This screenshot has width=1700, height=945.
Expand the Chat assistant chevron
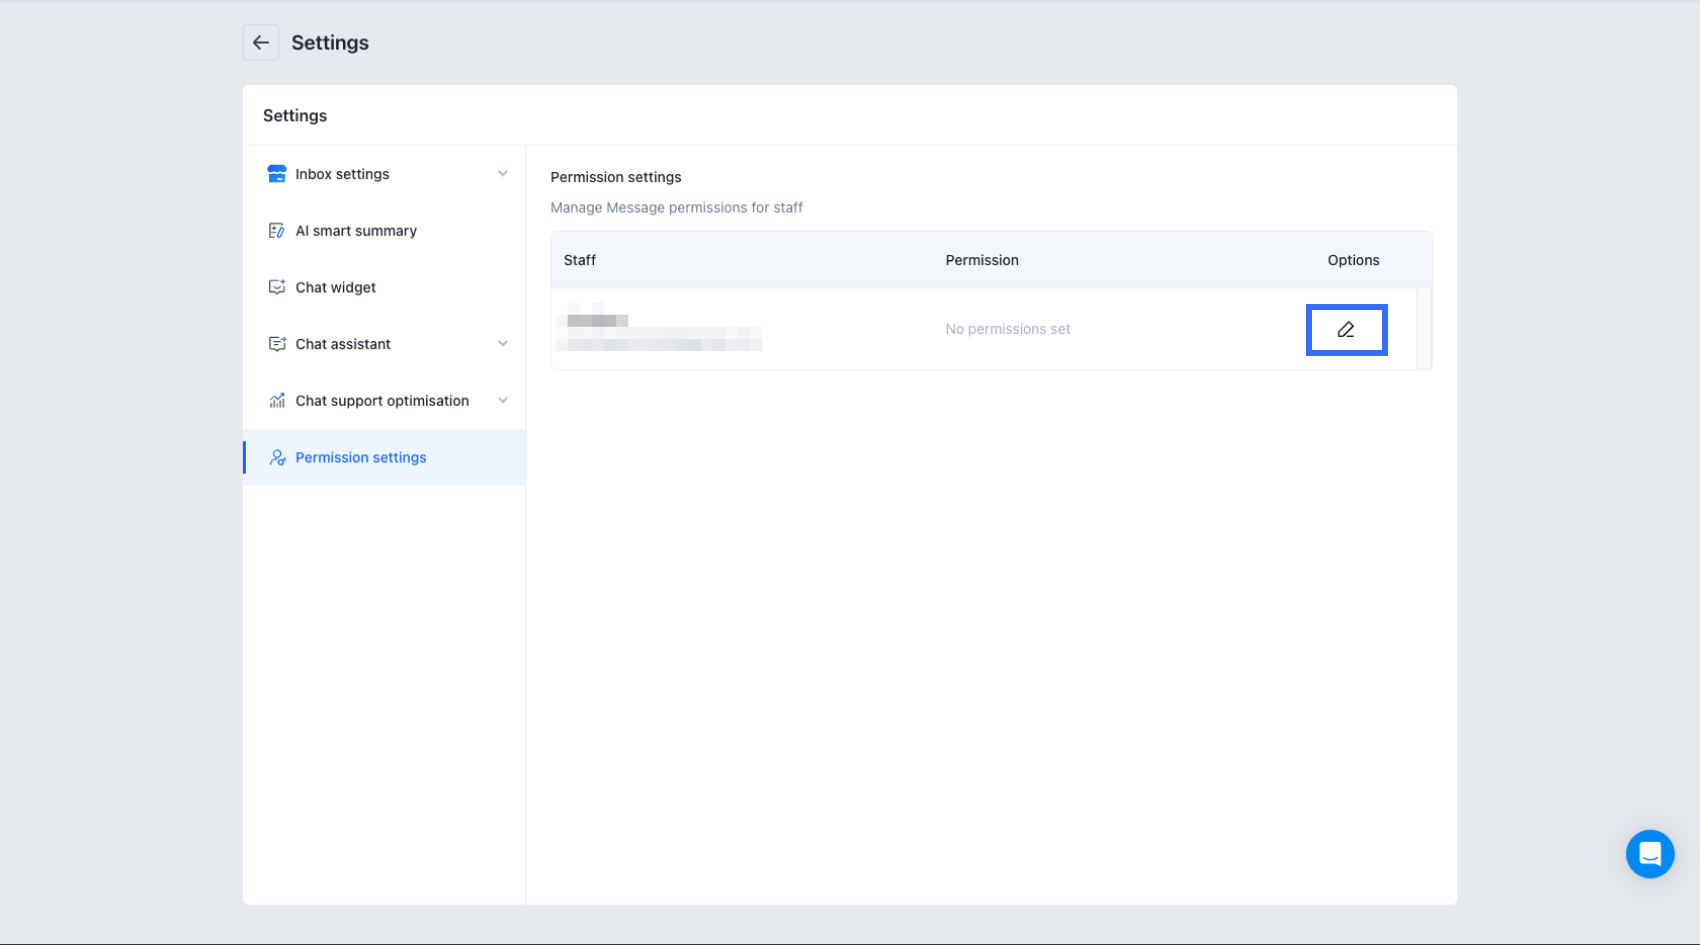[503, 344]
